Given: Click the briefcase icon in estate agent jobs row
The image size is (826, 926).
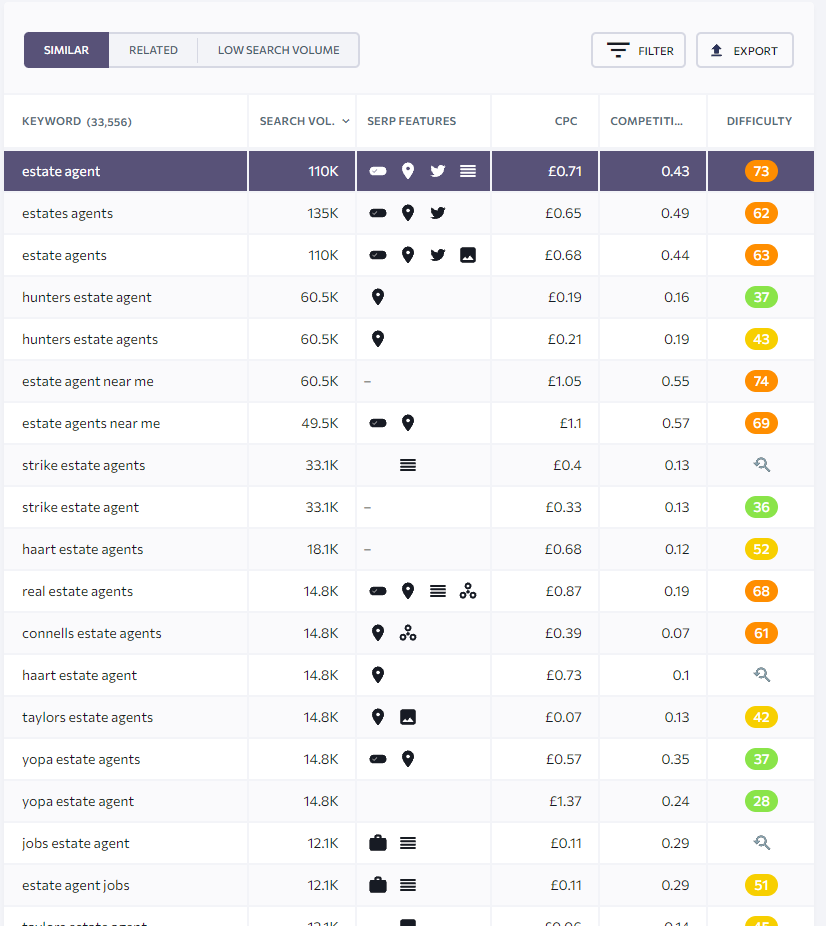Looking at the screenshot, I should pyautogui.click(x=378, y=885).
